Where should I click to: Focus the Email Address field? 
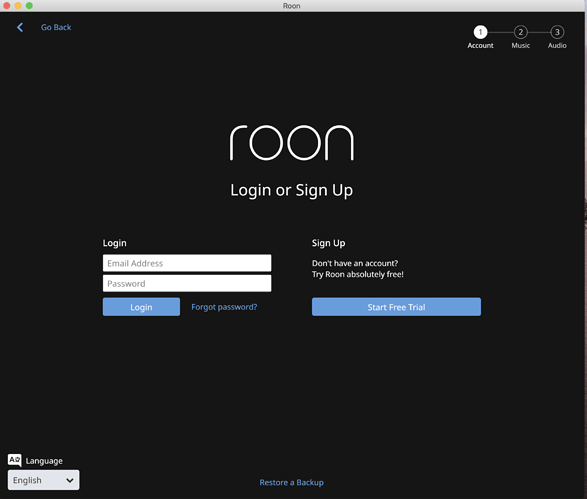[x=187, y=263]
